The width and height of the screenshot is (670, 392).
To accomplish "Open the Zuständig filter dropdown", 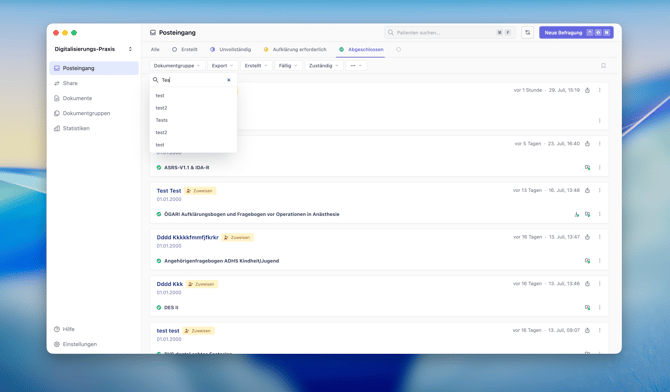I will (323, 65).
